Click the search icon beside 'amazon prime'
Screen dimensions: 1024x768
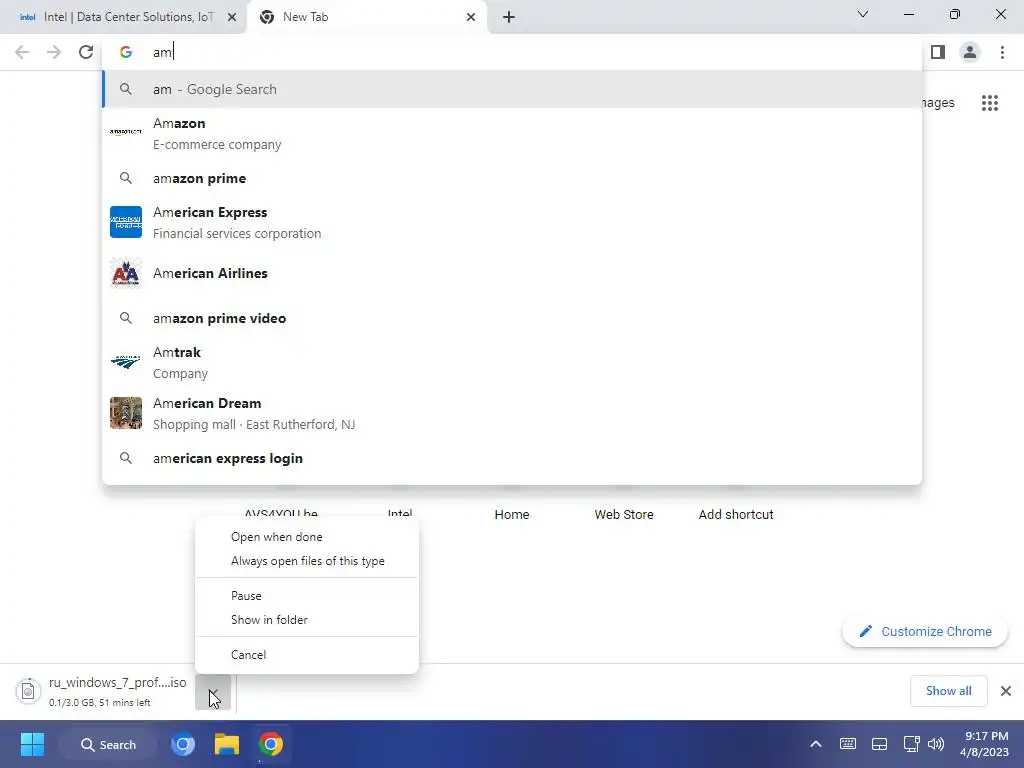[126, 178]
